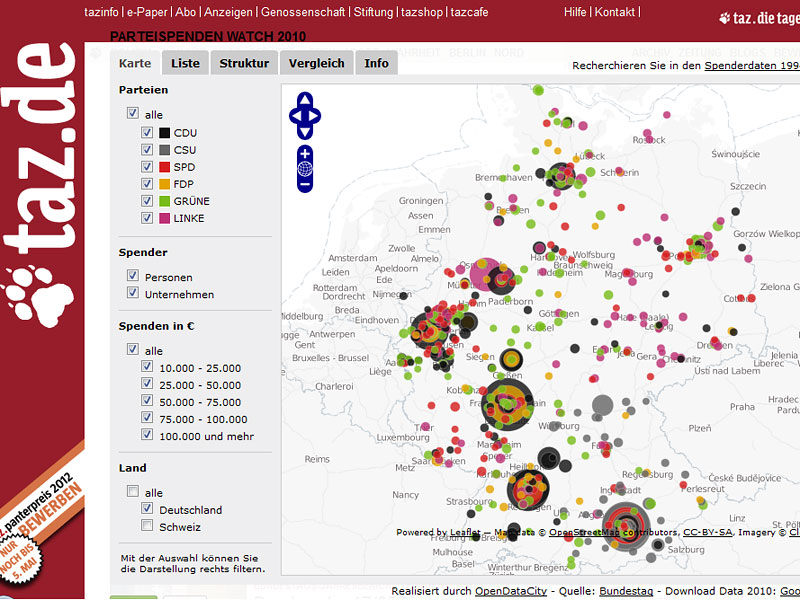Toggle the FDP party checkbox
This screenshot has height=600, width=800.
coord(147,183)
